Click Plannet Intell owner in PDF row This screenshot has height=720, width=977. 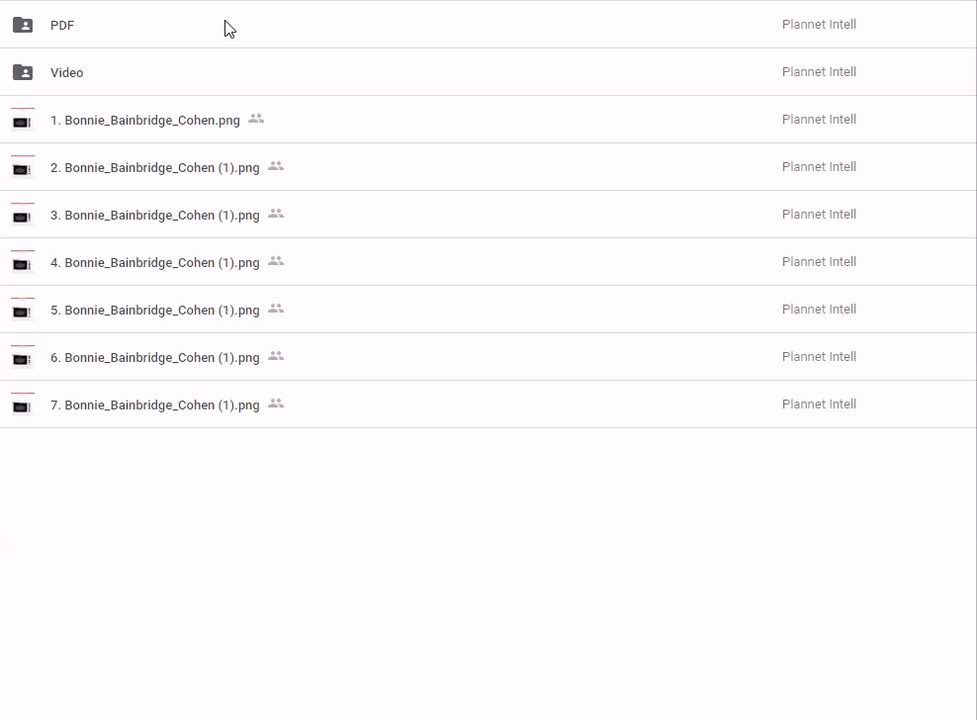(819, 24)
